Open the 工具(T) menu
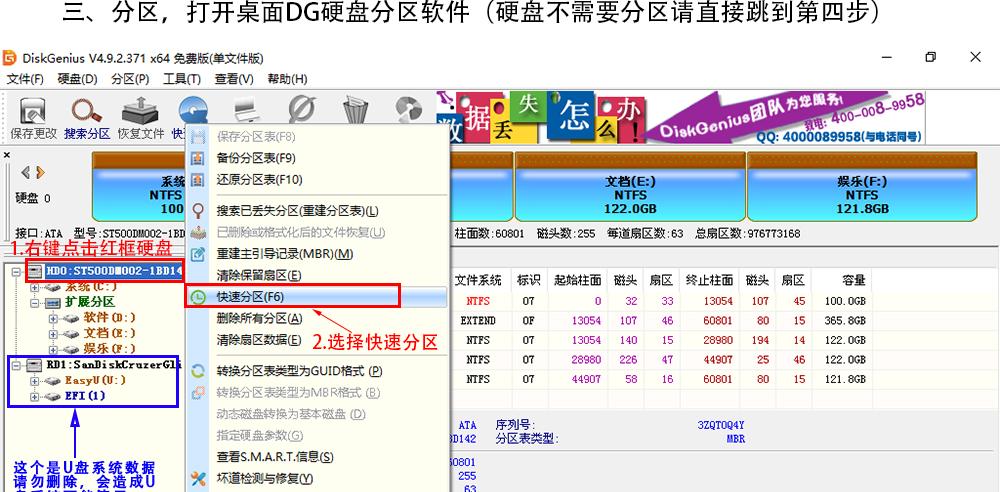This screenshot has width=1000, height=492. click(x=182, y=79)
